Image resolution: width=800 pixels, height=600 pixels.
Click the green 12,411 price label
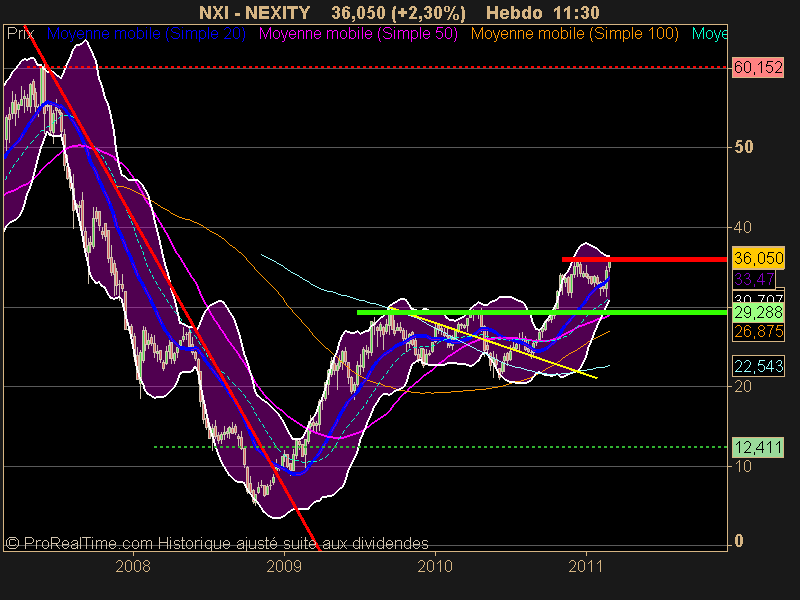(758, 447)
